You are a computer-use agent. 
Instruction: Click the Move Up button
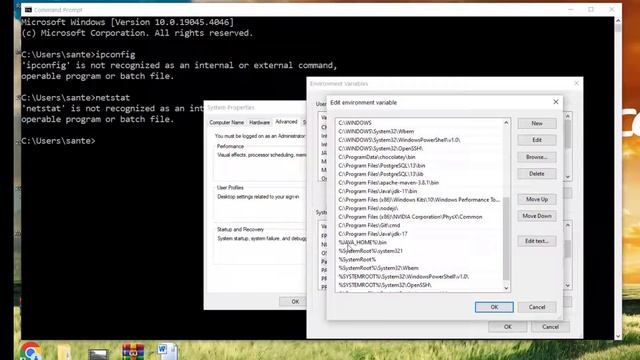pyautogui.click(x=537, y=199)
